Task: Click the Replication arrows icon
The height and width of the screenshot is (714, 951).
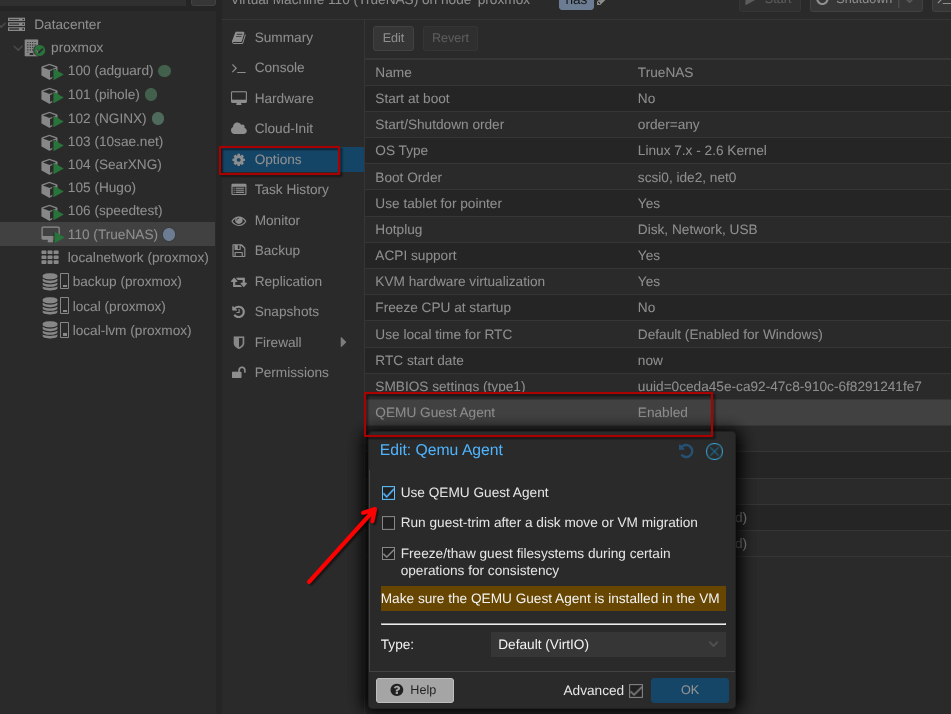Action: 239,281
